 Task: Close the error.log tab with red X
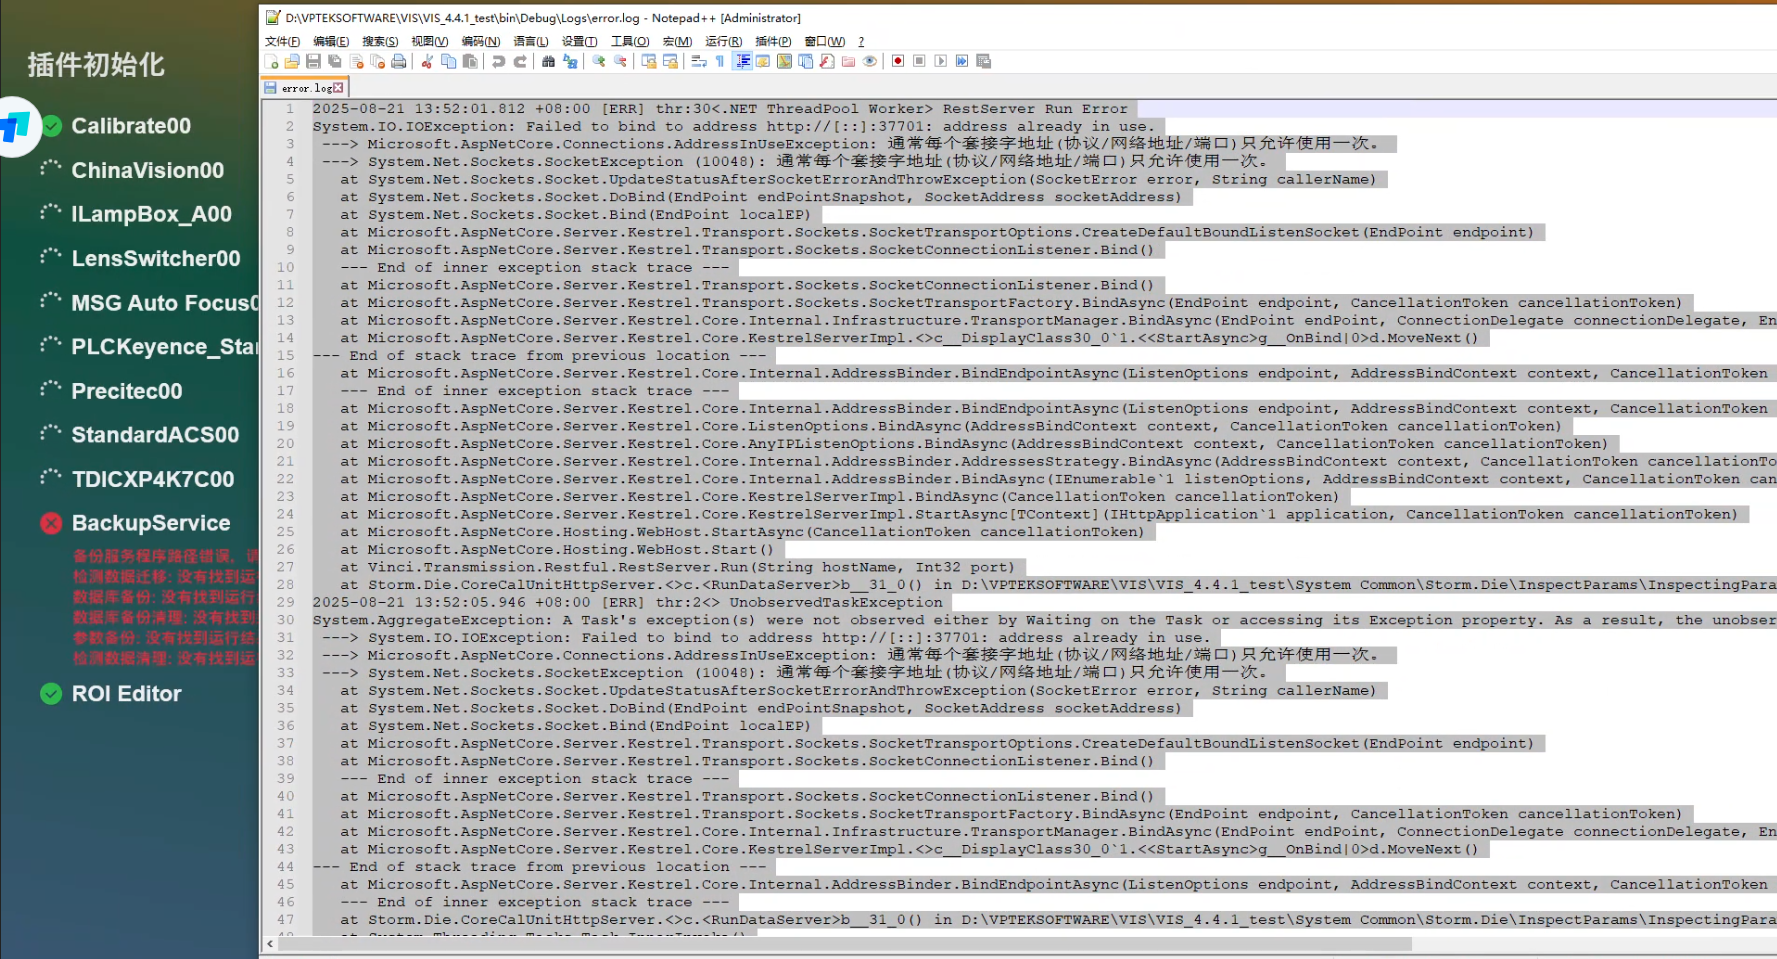click(x=338, y=88)
